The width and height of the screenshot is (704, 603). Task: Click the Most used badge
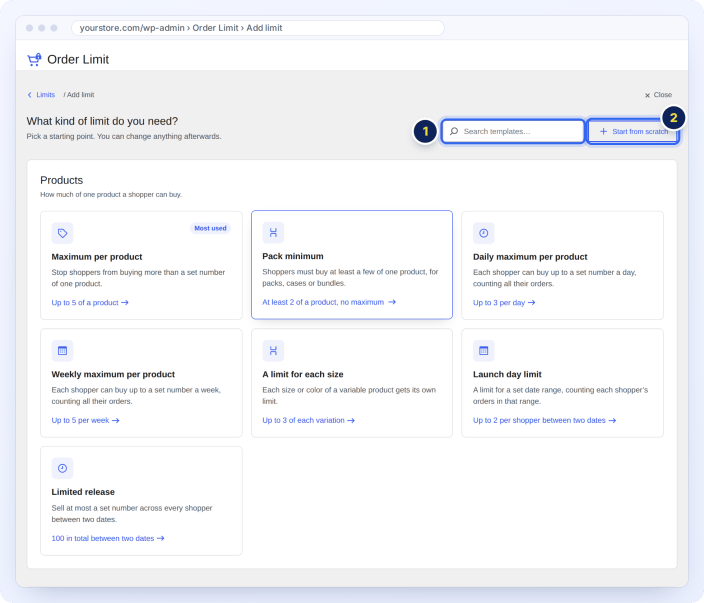(x=210, y=228)
